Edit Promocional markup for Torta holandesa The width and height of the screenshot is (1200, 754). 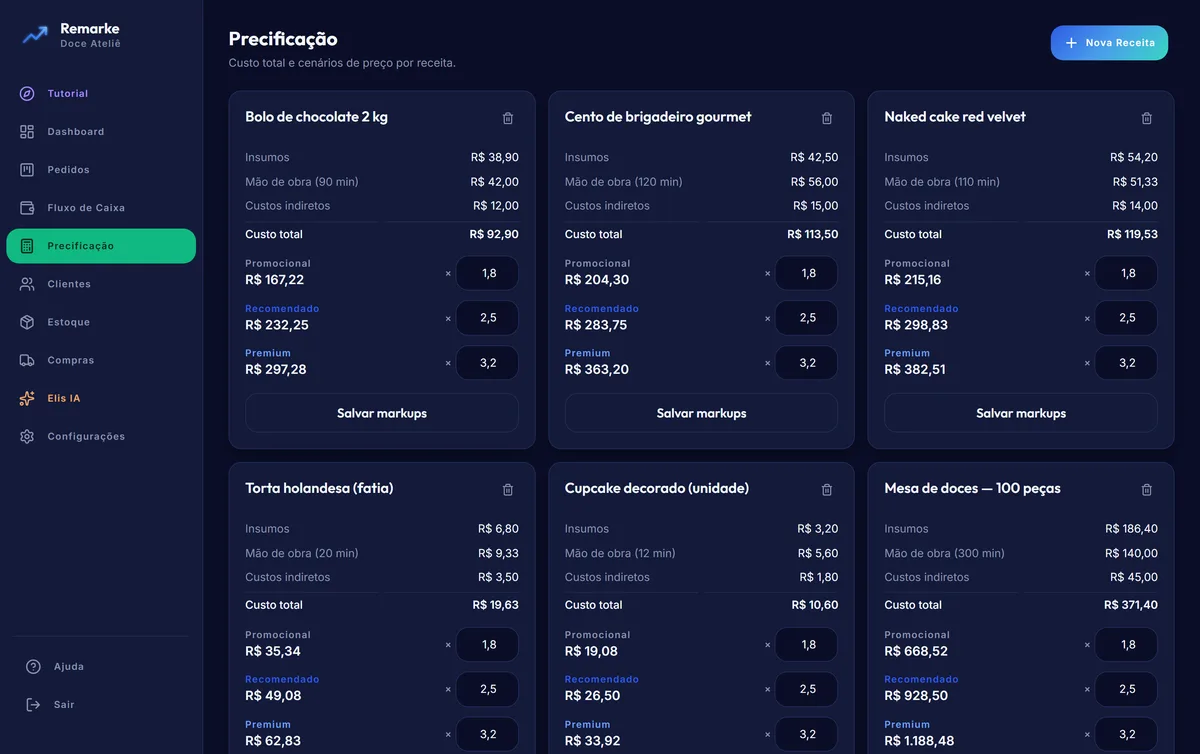488,645
